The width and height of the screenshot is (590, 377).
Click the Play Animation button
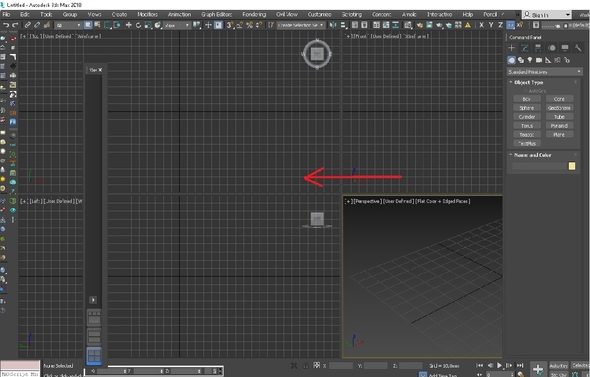tap(499, 365)
